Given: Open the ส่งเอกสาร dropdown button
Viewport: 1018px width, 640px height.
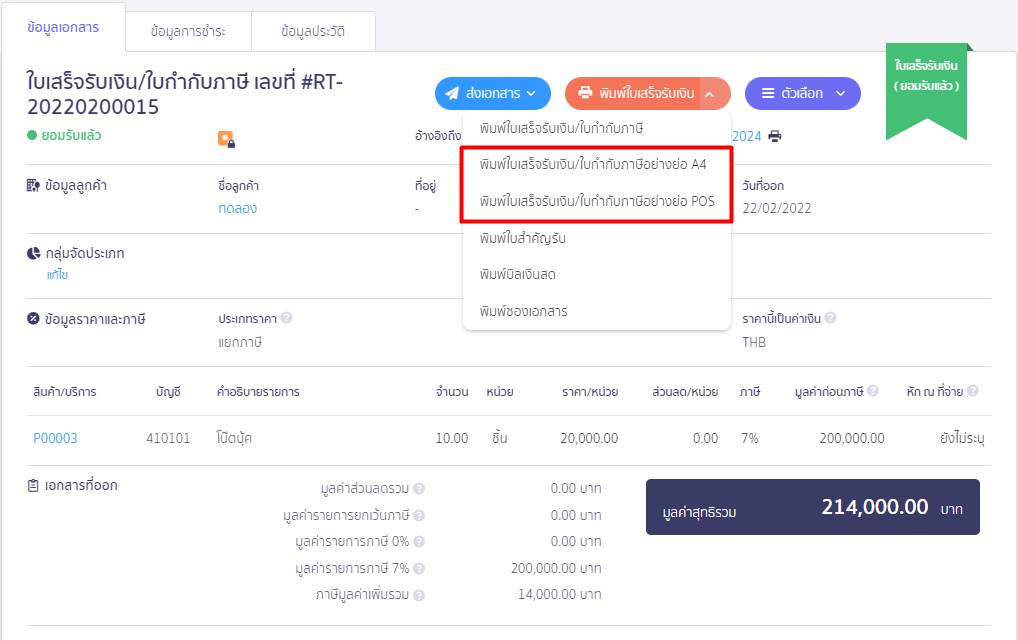Looking at the screenshot, I should 493,93.
